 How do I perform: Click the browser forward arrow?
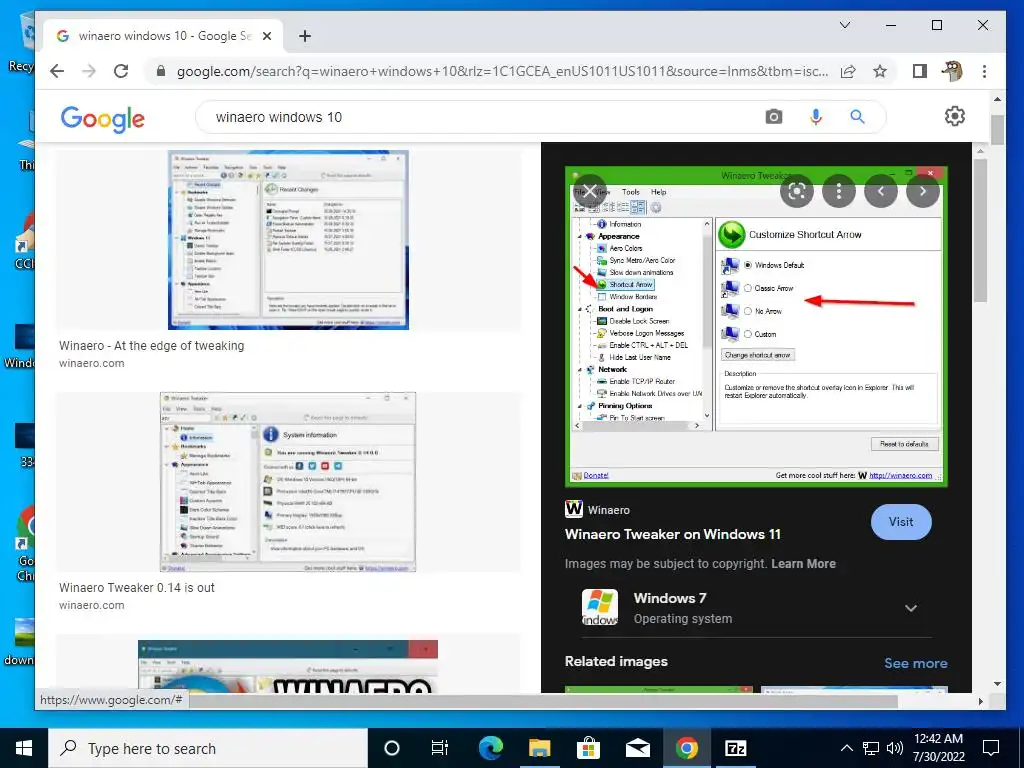point(89,71)
